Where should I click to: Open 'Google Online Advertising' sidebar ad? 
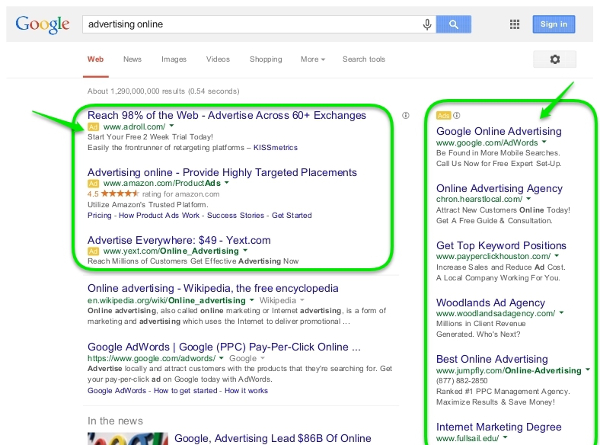pyautogui.click(x=499, y=131)
